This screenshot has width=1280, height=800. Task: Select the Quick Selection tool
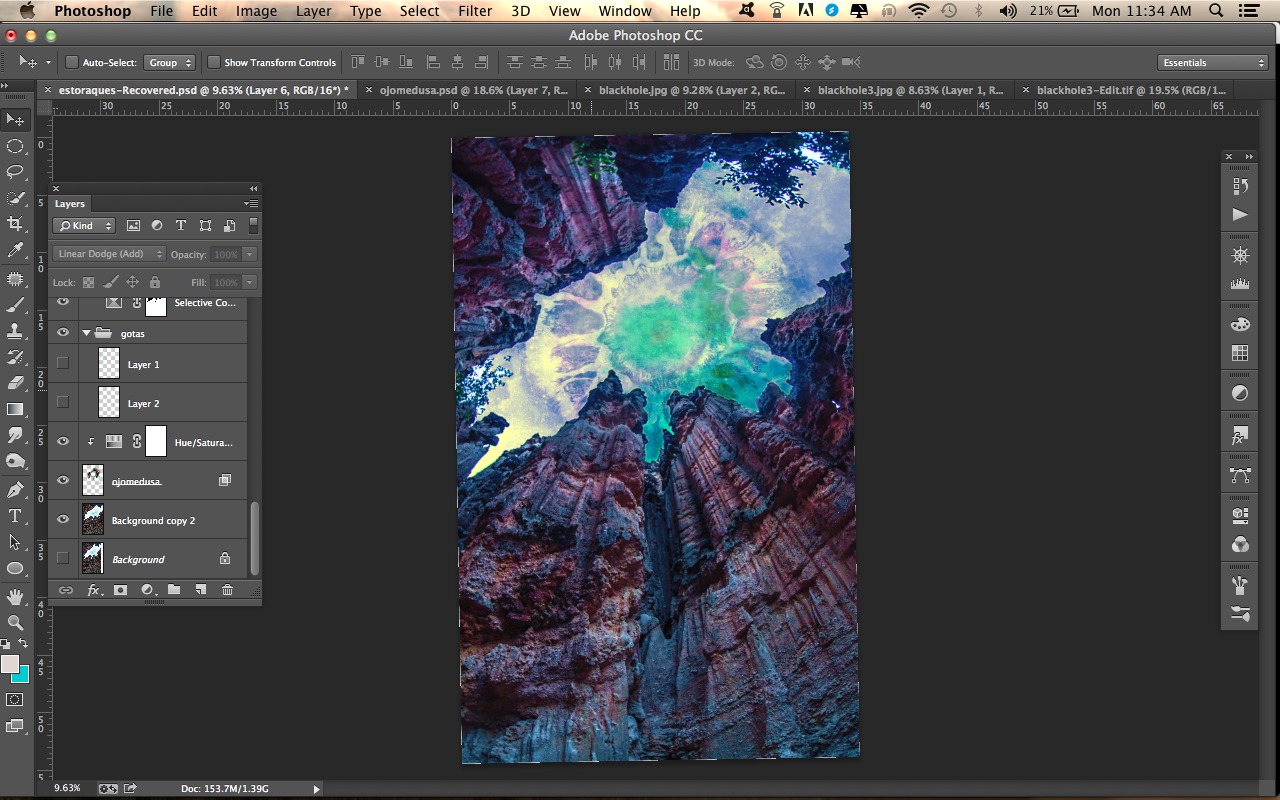click(x=16, y=198)
